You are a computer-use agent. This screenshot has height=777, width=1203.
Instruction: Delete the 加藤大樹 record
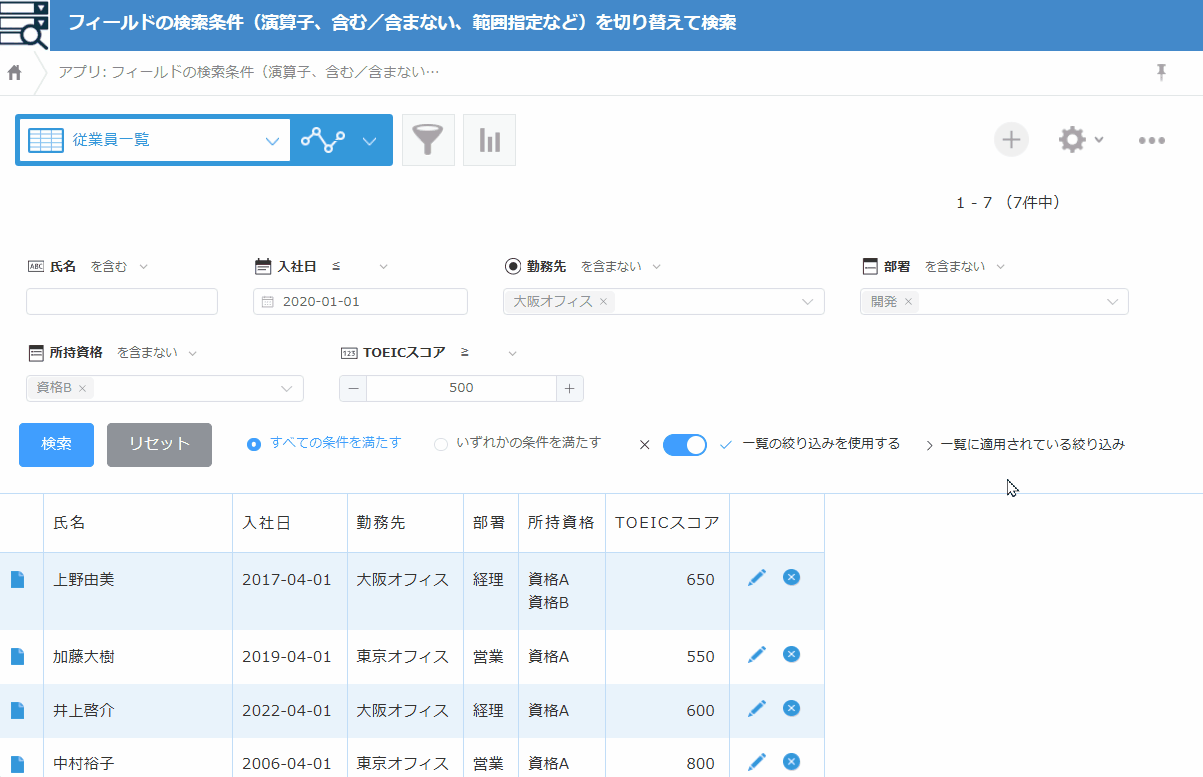pyautogui.click(x=791, y=654)
